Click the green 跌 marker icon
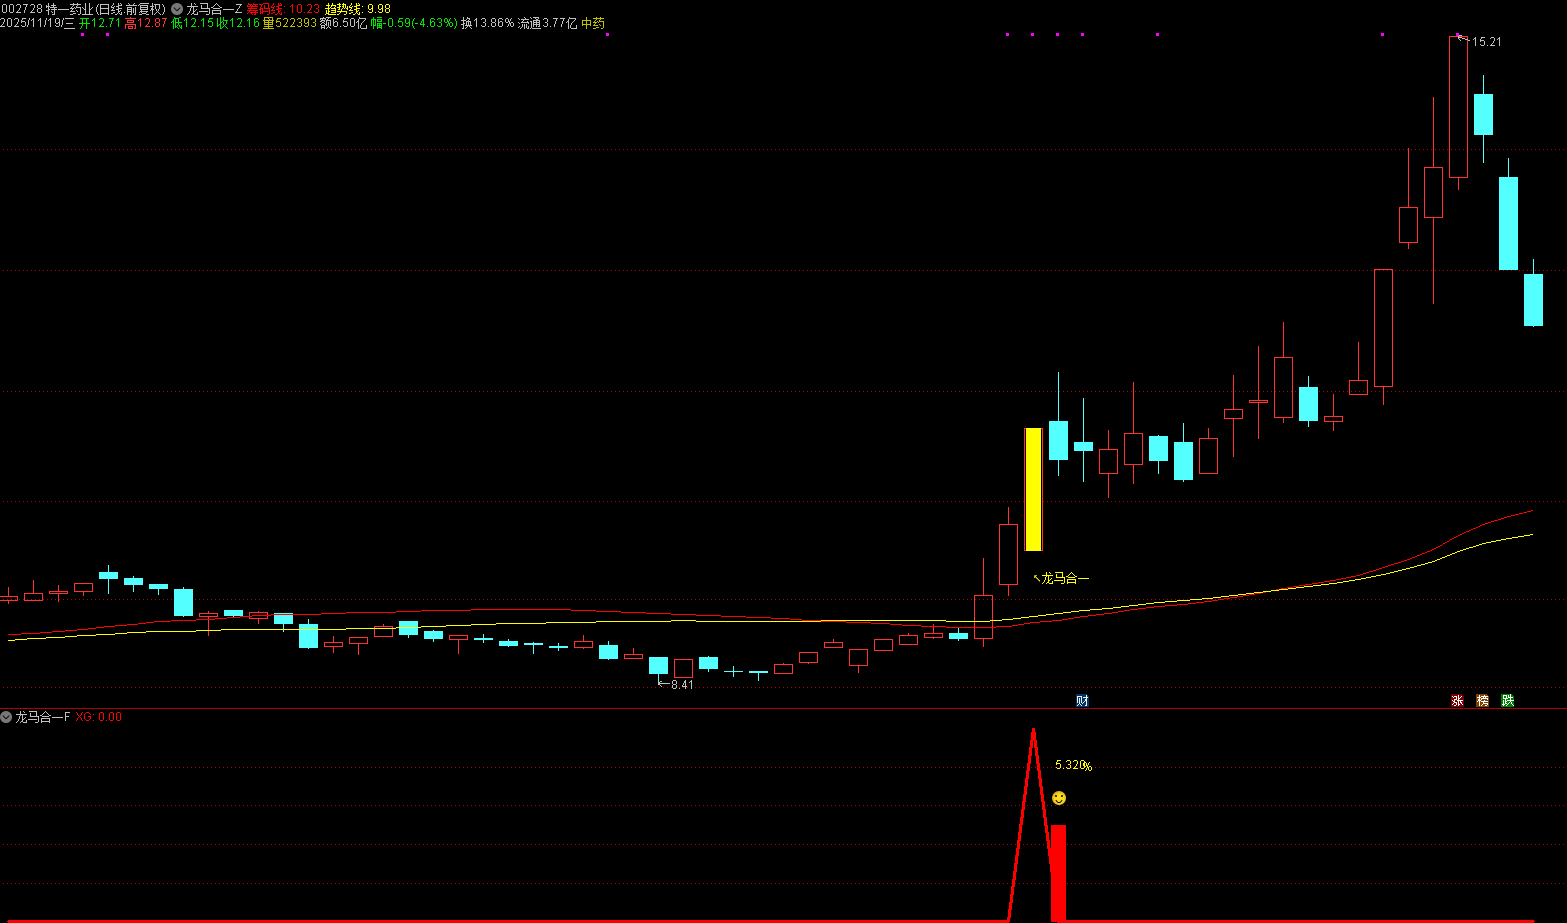 (x=1507, y=700)
